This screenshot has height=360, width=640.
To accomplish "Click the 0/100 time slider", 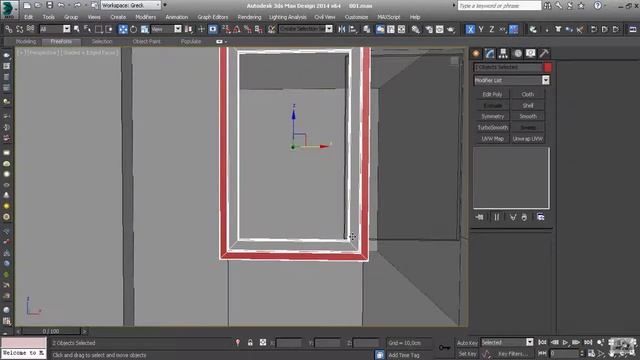I will [51, 331].
